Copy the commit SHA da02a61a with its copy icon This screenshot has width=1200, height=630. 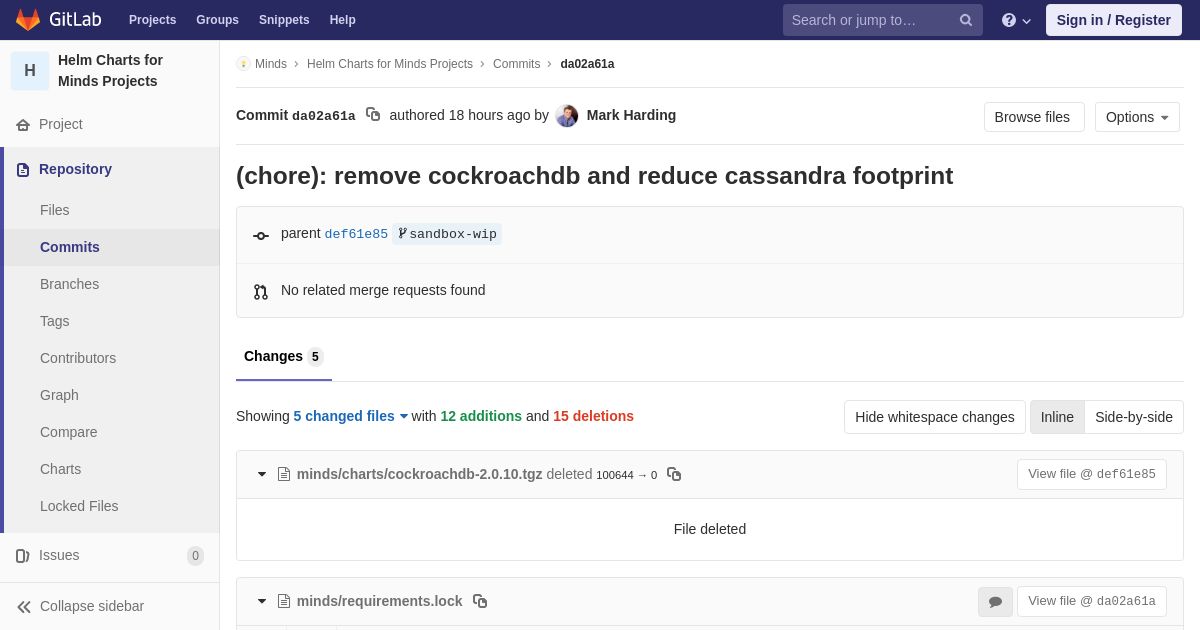[373, 115]
